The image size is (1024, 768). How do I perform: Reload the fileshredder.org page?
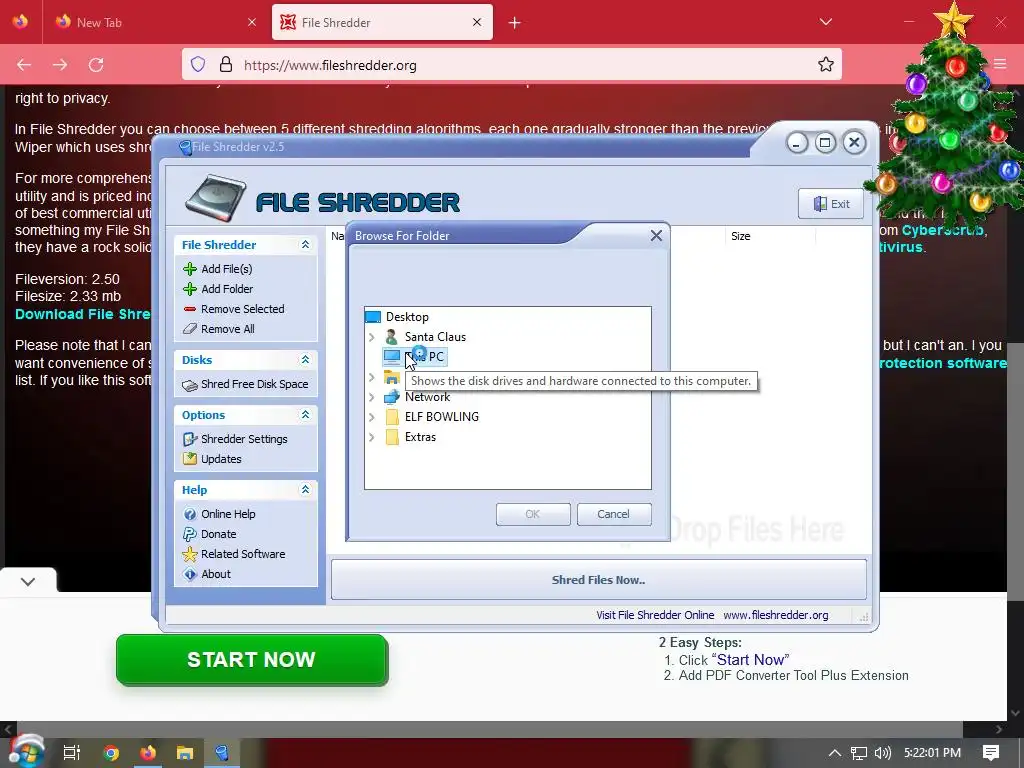tap(96, 65)
